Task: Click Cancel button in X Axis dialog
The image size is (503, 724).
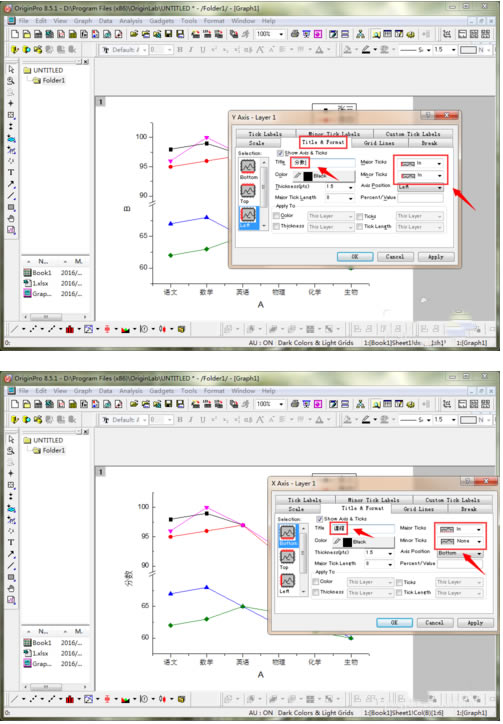Action: (x=434, y=623)
